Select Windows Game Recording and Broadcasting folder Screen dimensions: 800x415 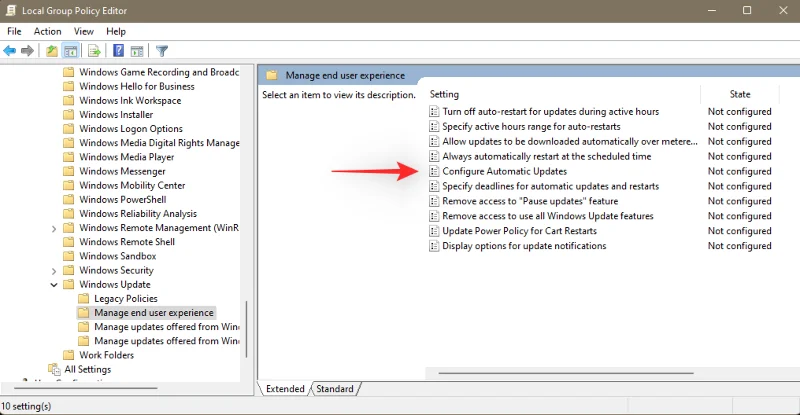click(x=159, y=72)
